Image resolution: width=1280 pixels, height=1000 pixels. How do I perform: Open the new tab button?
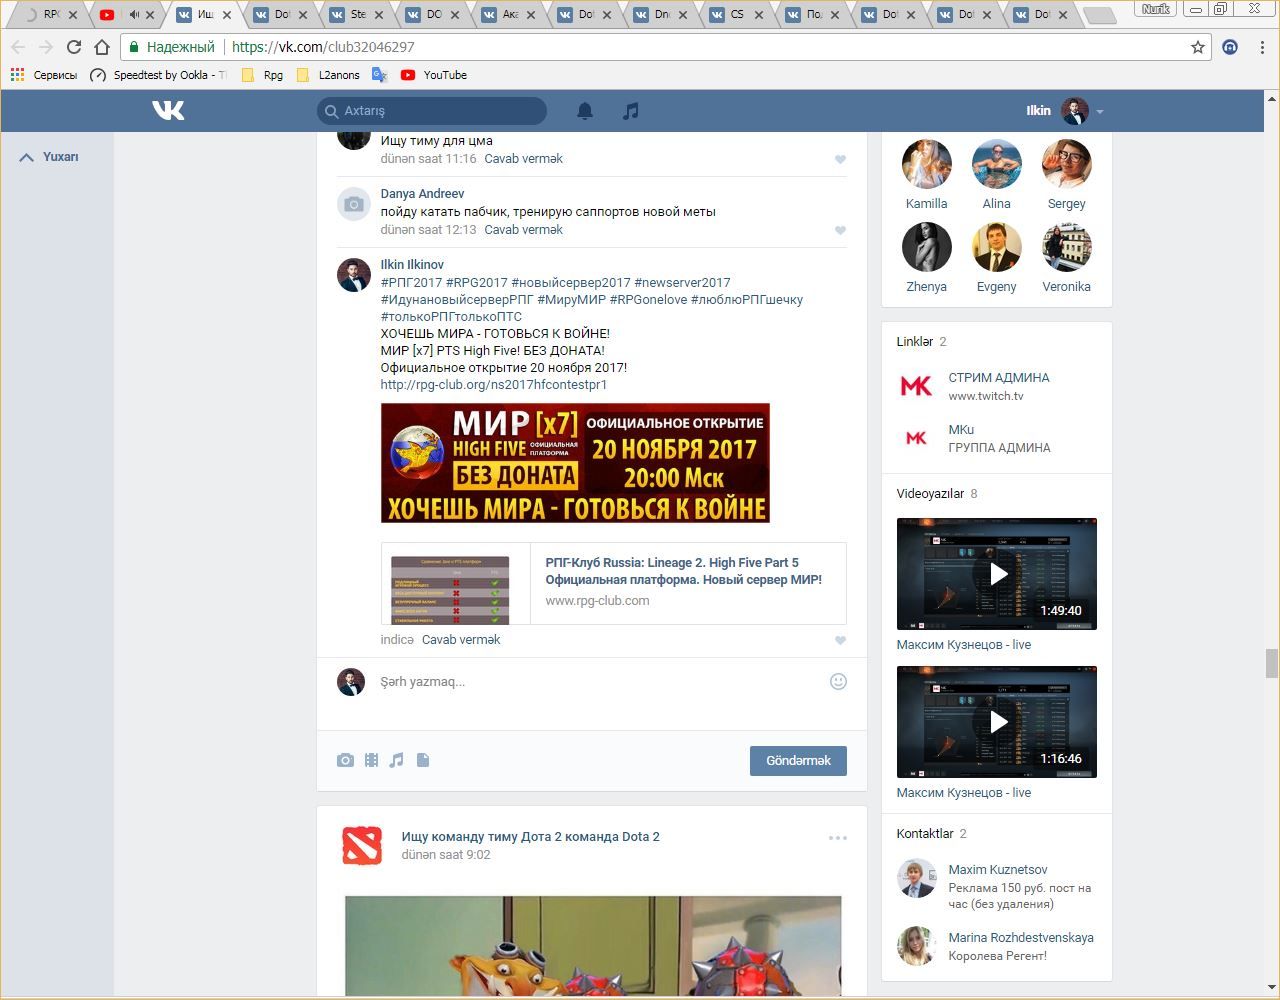click(x=1099, y=15)
